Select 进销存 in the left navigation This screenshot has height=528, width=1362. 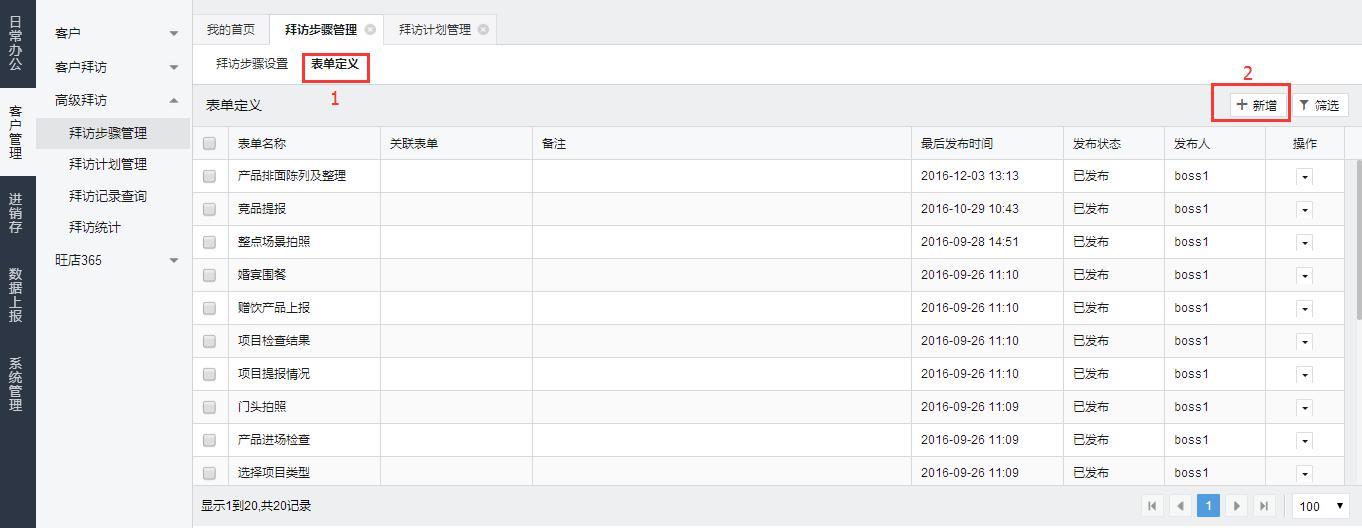pyautogui.click(x=16, y=213)
